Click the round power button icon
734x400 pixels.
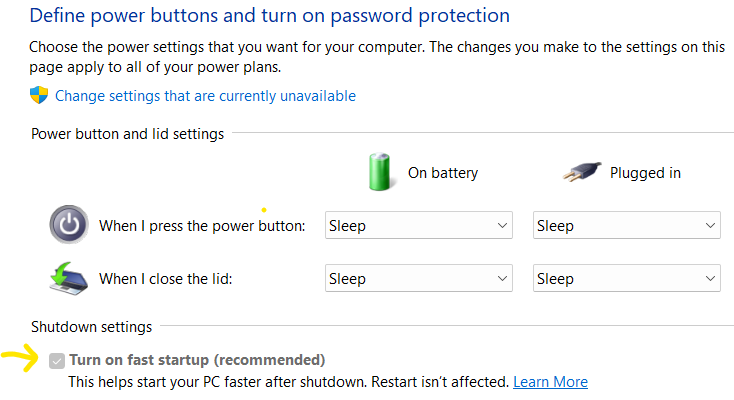[68, 225]
